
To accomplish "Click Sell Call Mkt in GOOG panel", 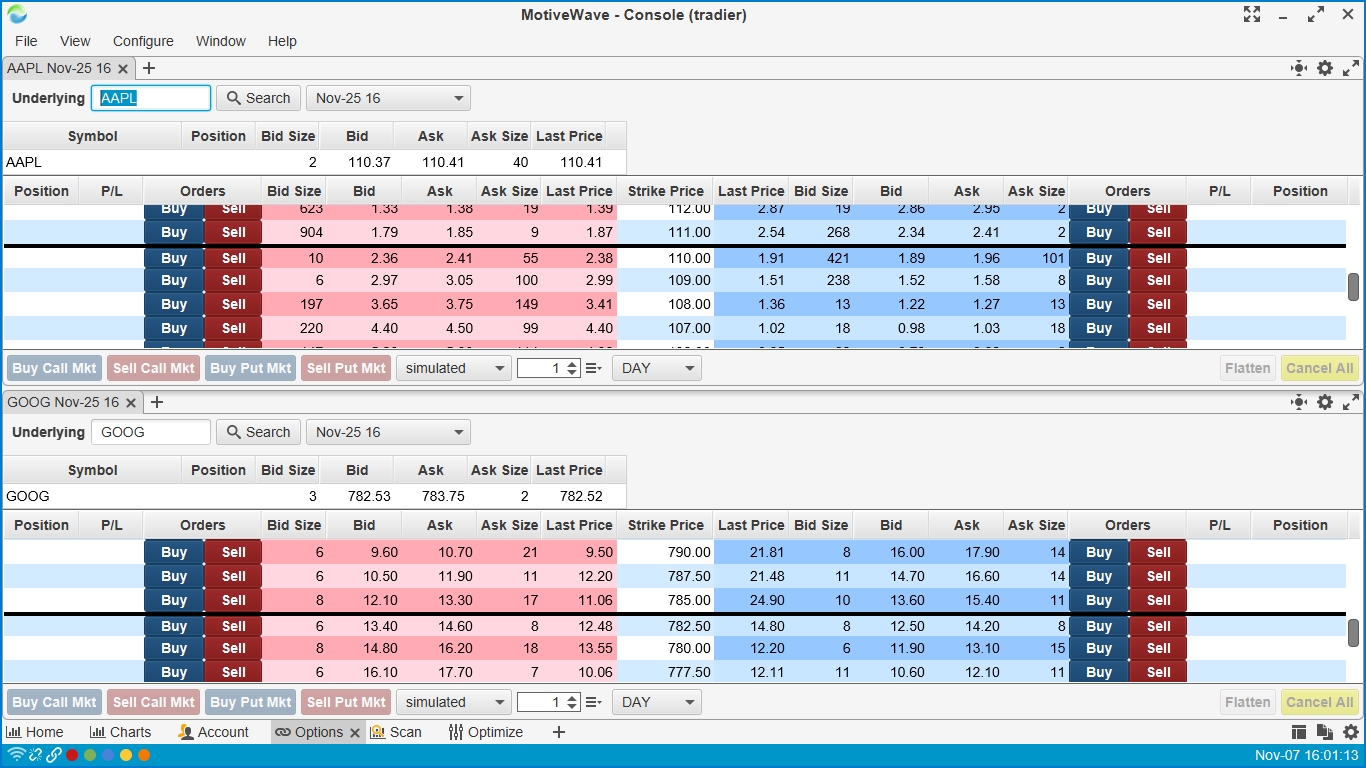I will tap(154, 702).
